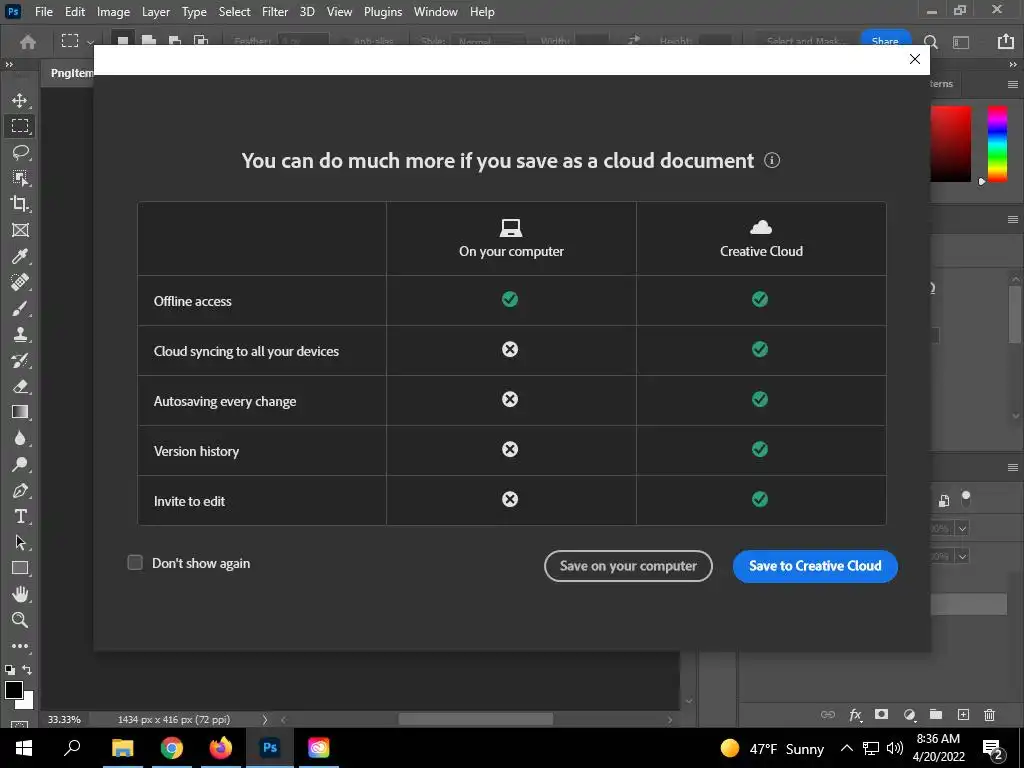
Task: Select the Eyedropper tool
Action: (20, 256)
